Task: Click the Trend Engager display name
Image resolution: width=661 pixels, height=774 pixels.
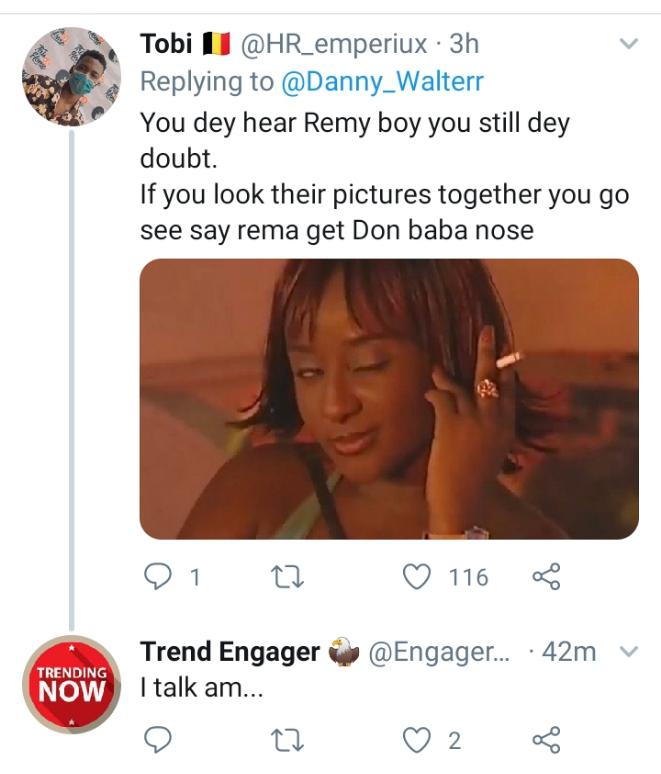Action: pyautogui.click(x=230, y=653)
